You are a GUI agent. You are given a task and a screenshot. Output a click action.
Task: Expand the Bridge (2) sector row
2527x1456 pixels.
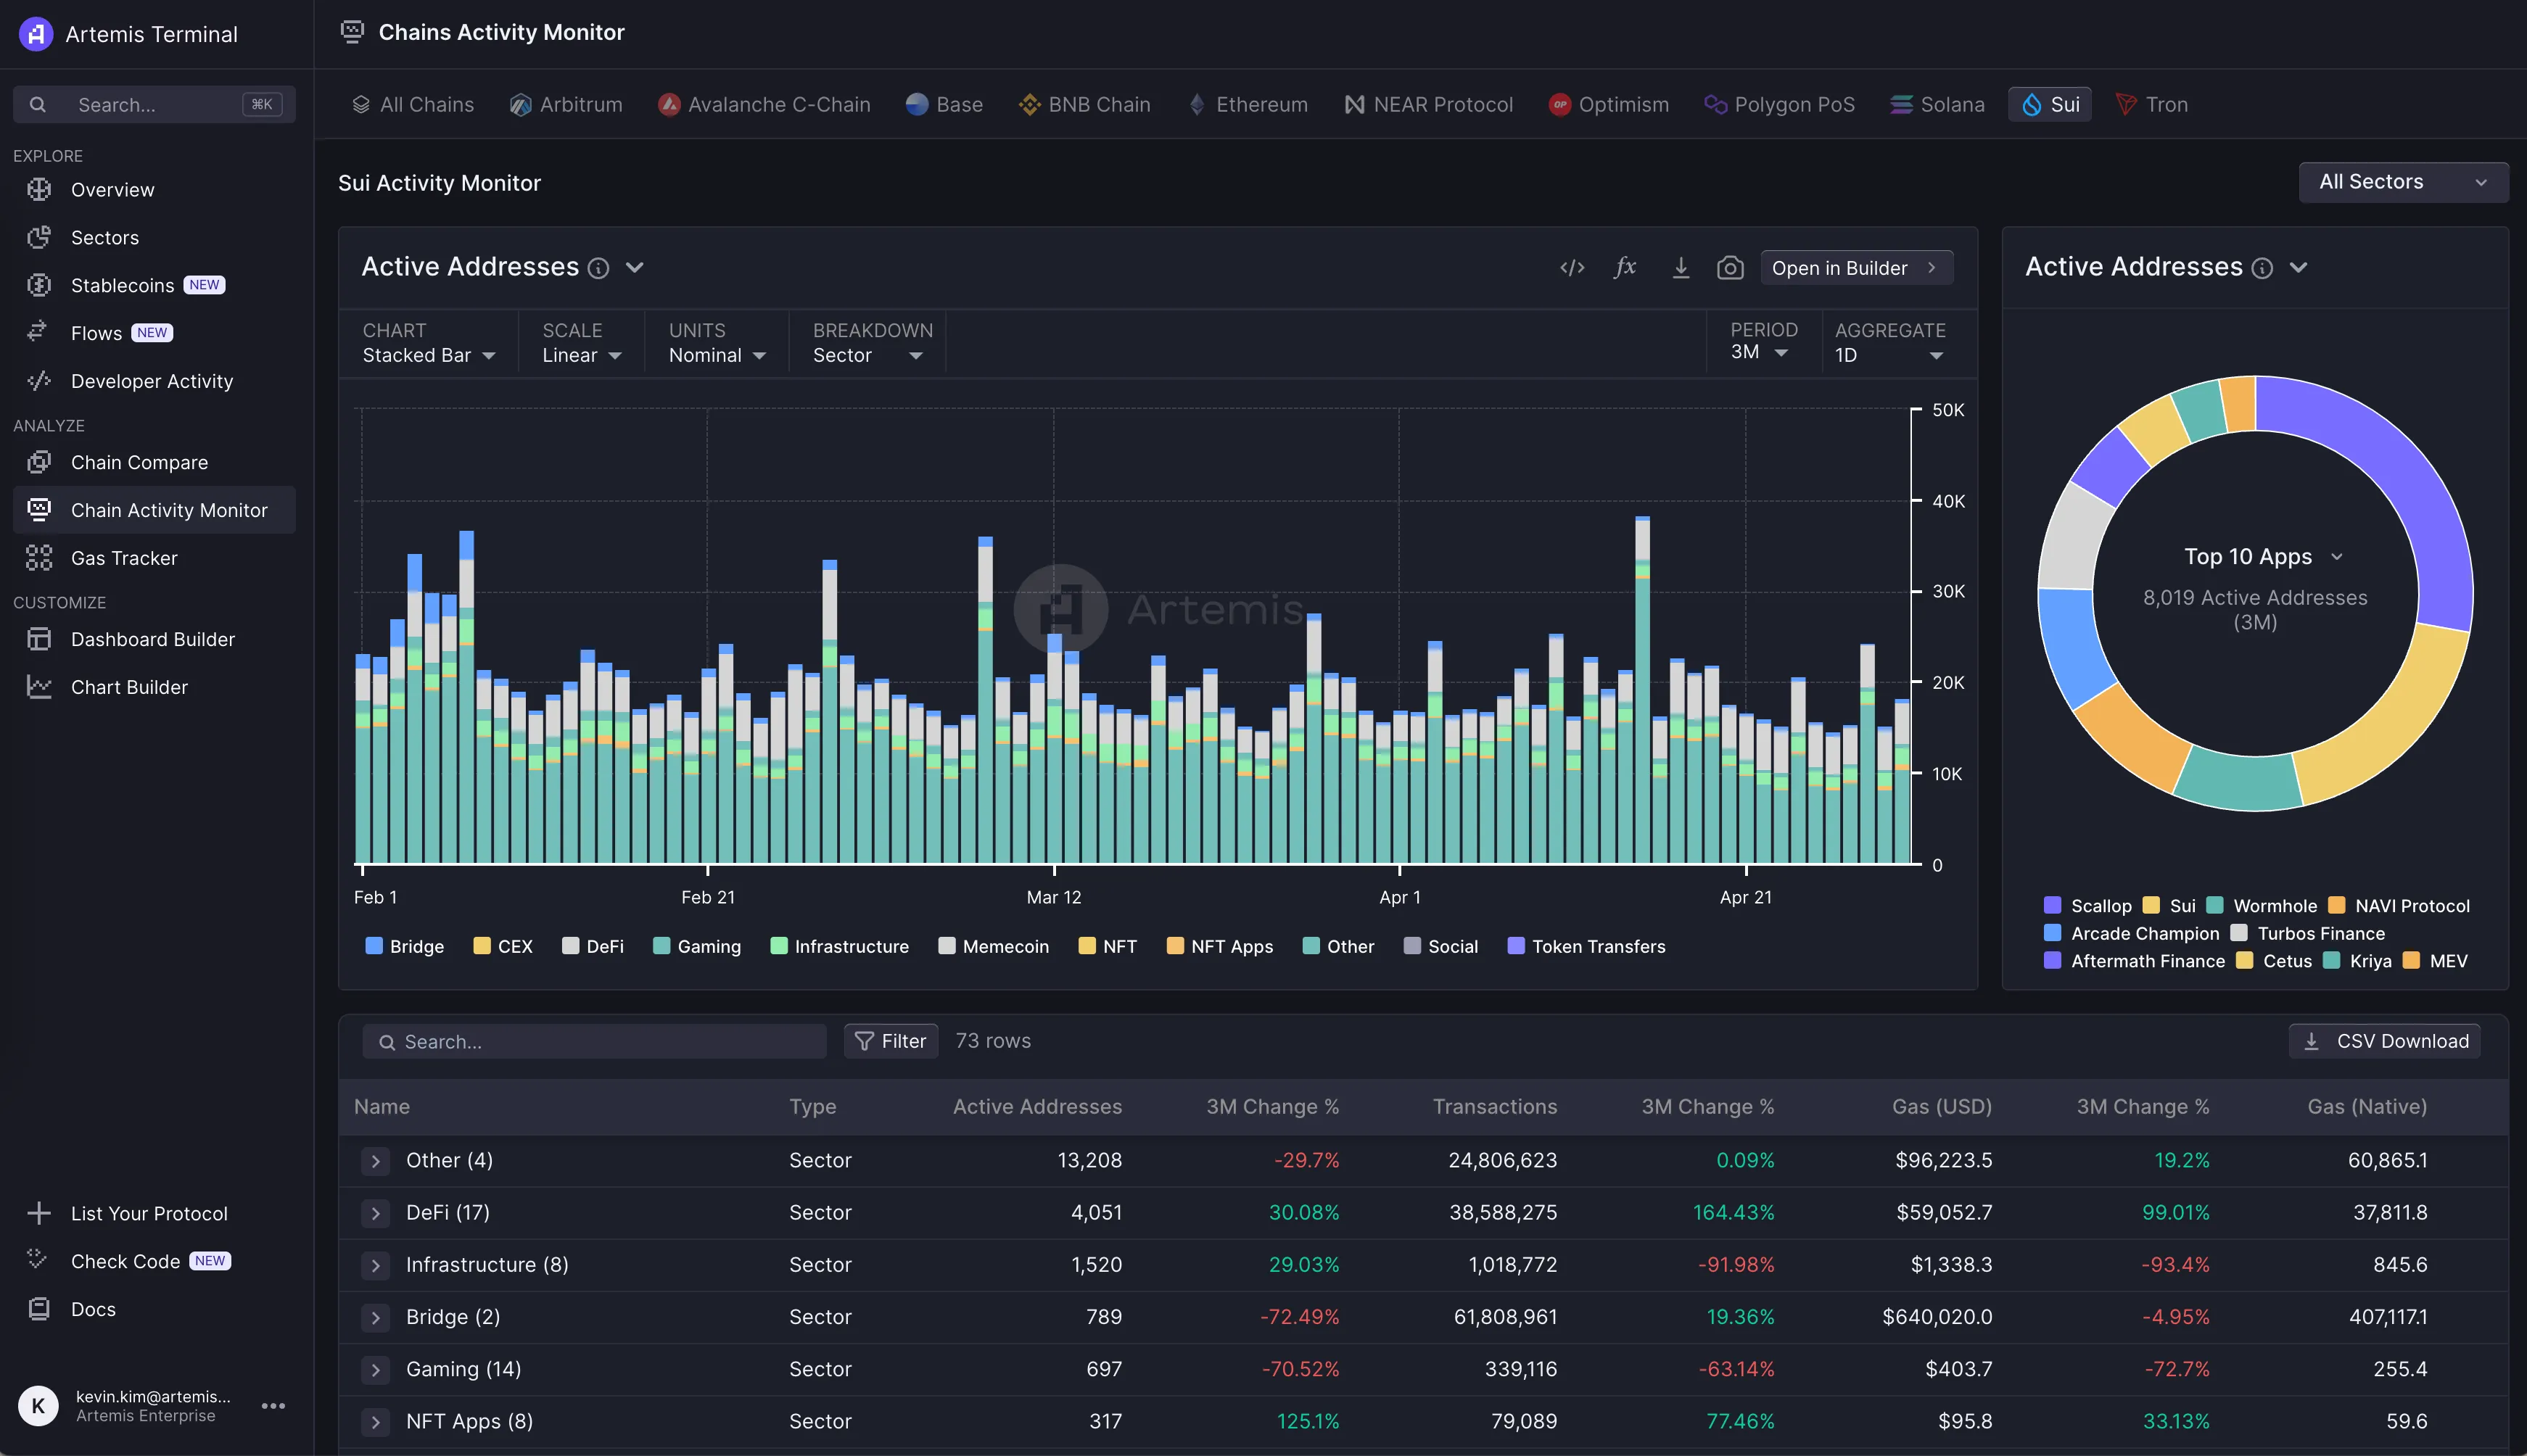(375, 1317)
